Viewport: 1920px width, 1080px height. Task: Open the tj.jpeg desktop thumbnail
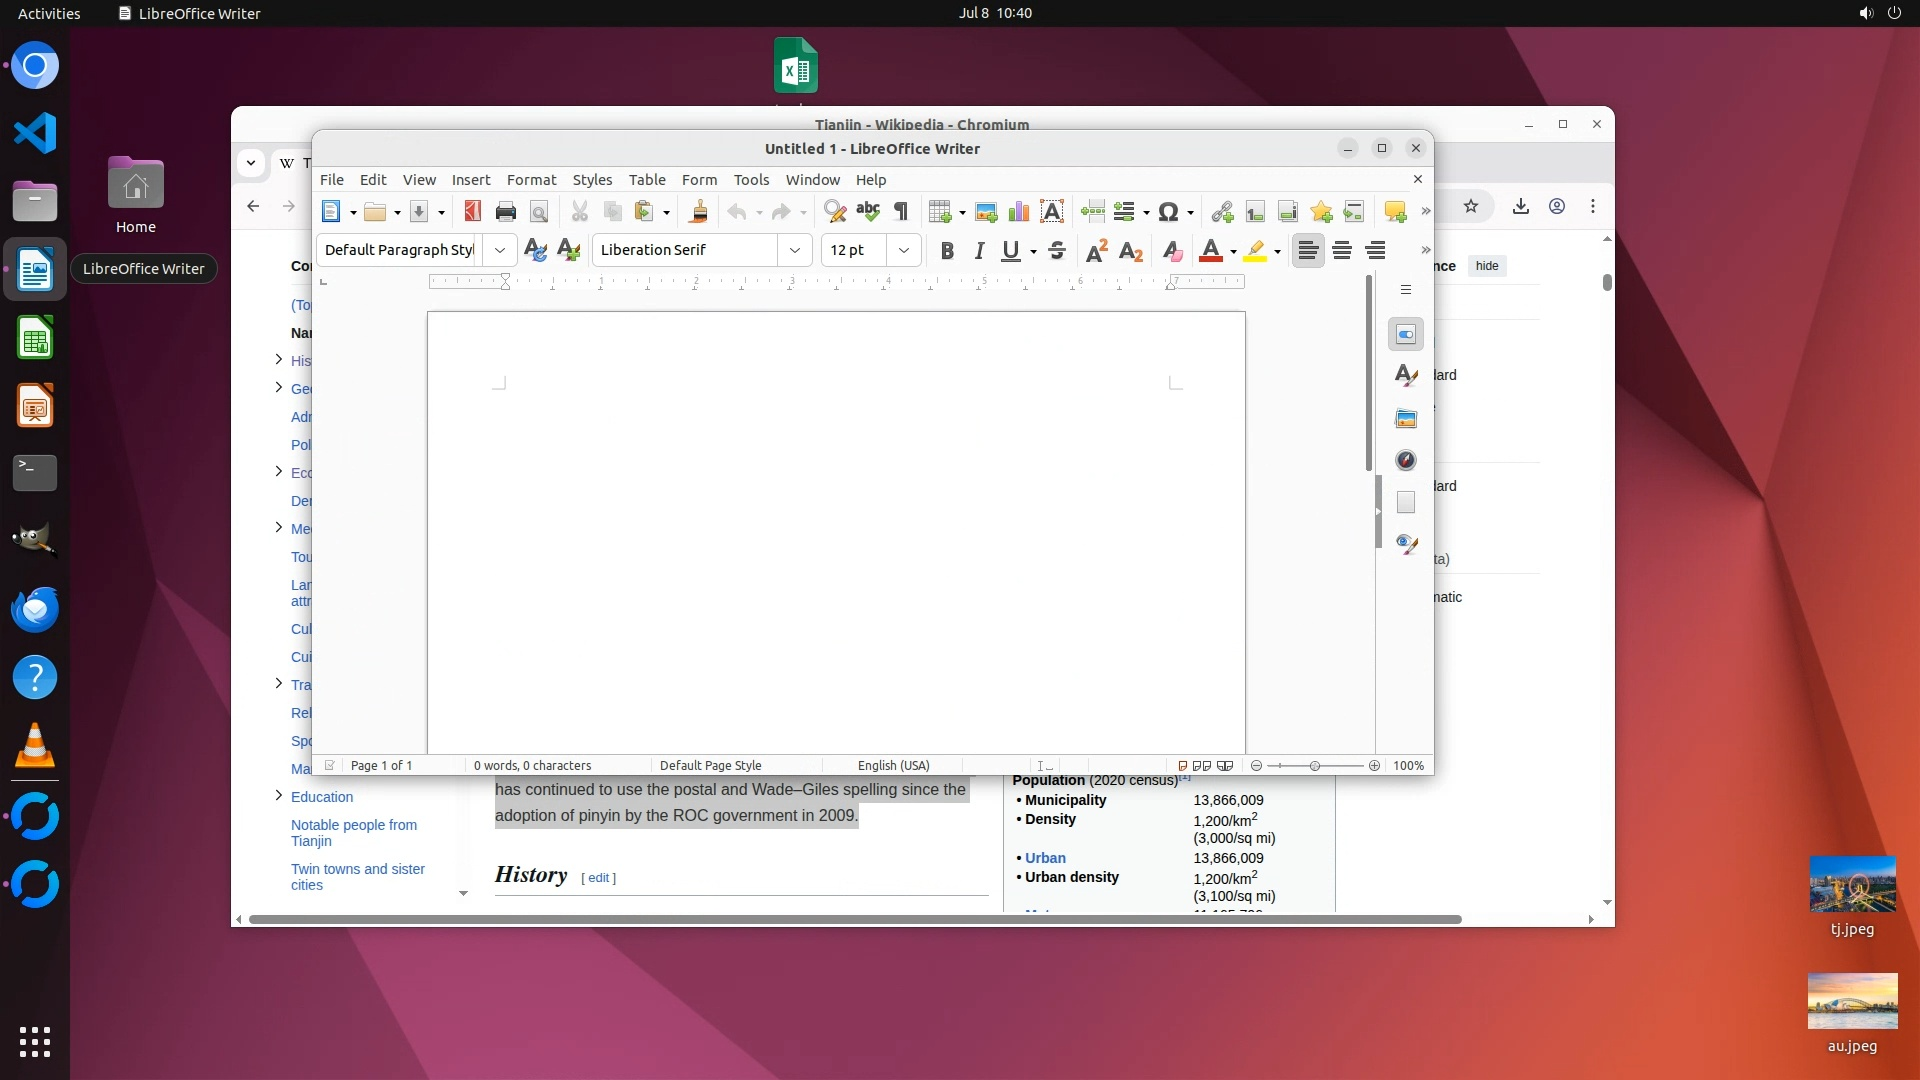pos(1852,885)
